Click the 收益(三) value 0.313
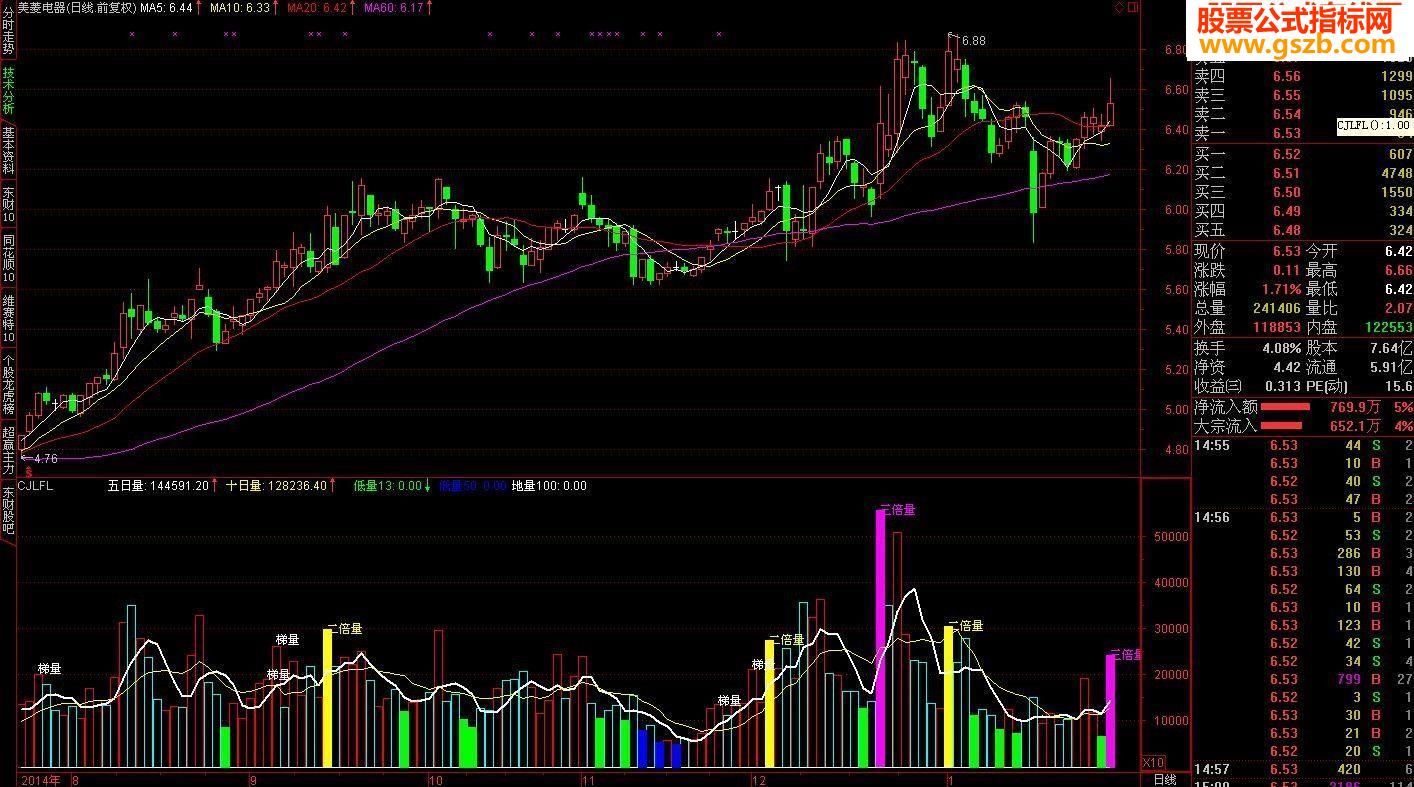Viewport: 1414px width, 787px height. tap(1283, 387)
